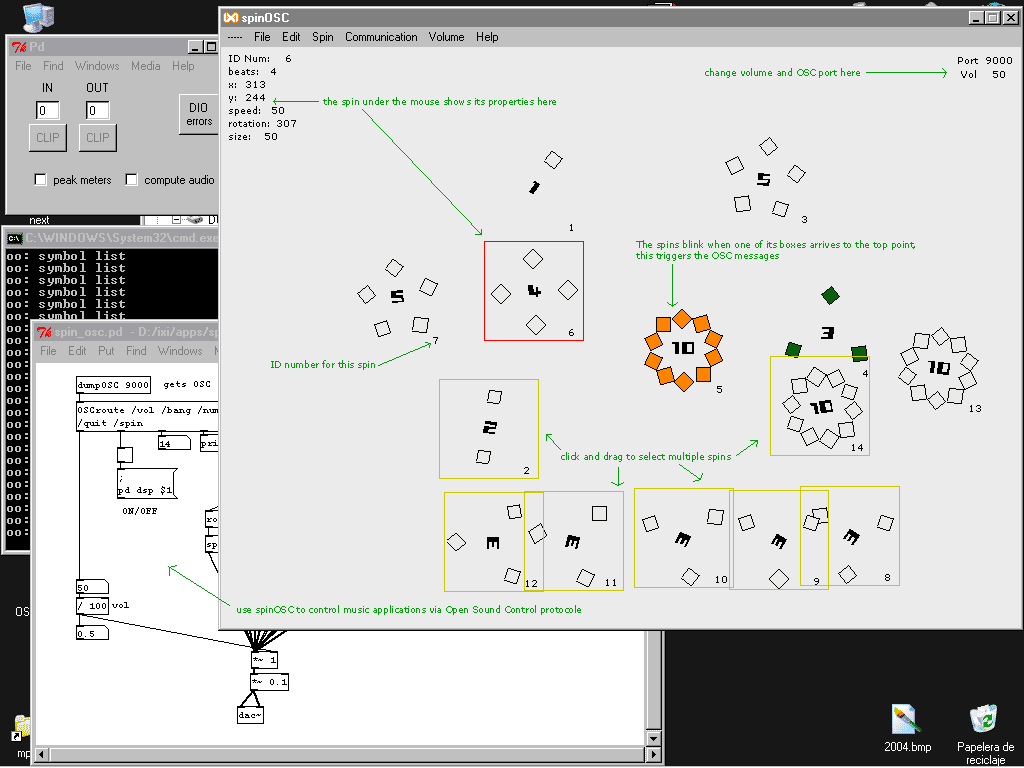1024x768 pixels.
Task: Open the Find menu in spin_osc.pd window
Action: point(136,351)
